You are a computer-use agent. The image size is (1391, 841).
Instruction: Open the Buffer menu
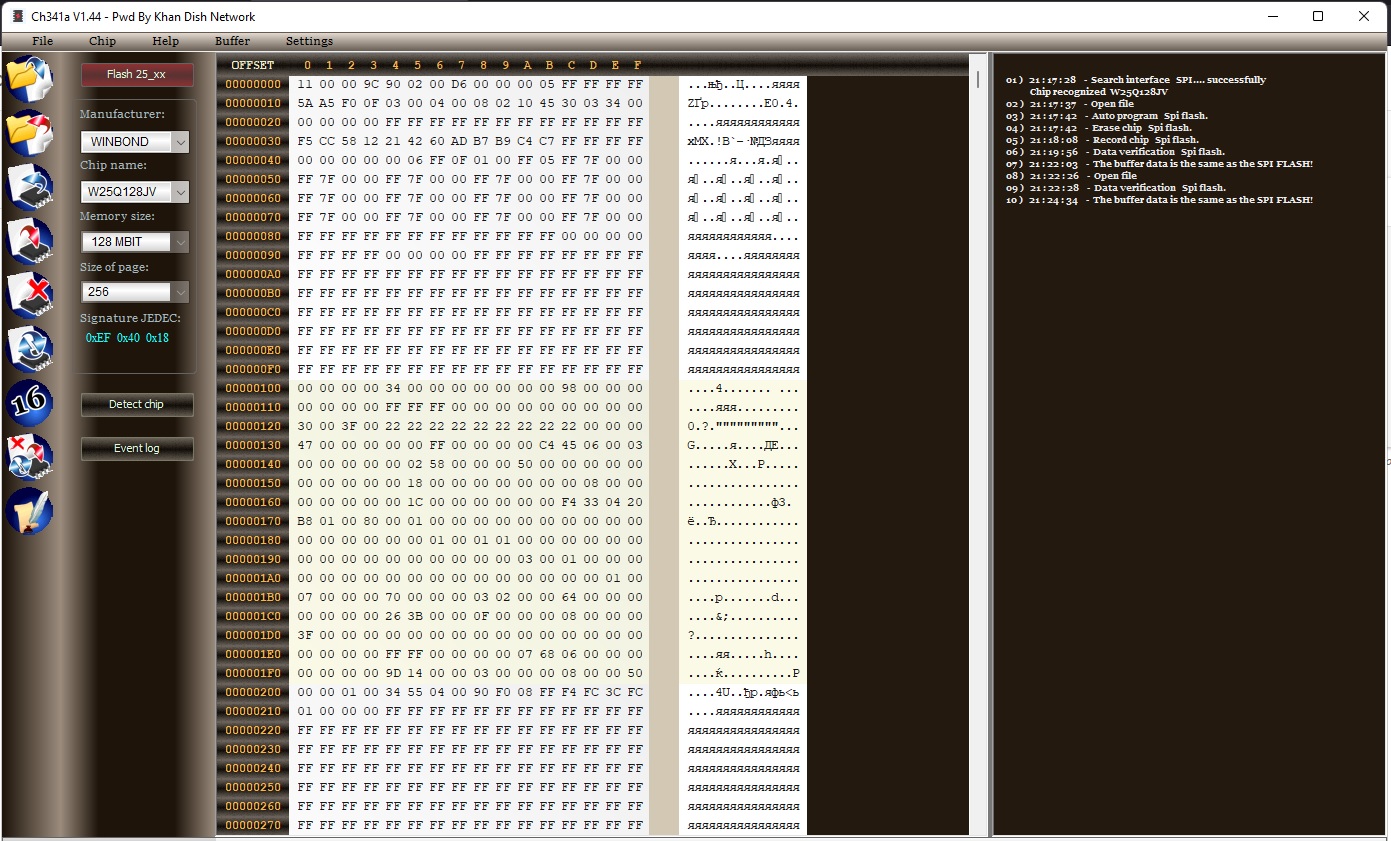click(x=232, y=41)
